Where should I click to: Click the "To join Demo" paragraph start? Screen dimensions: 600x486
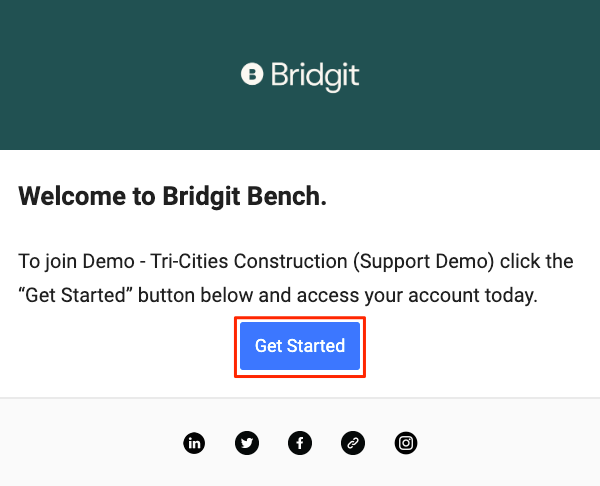tap(76, 261)
